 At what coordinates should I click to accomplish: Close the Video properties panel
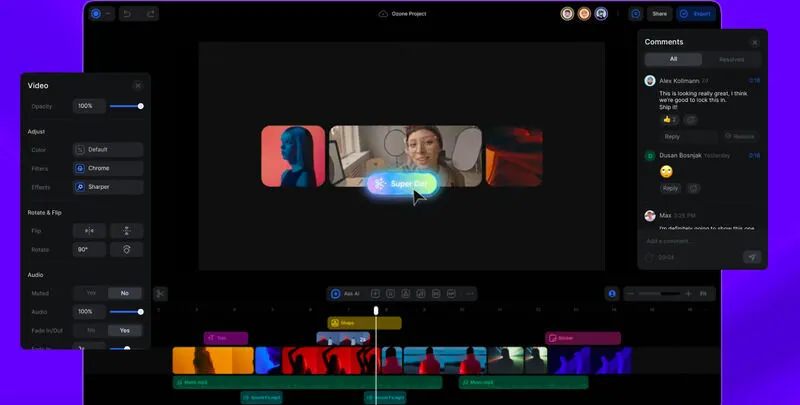point(138,86)
